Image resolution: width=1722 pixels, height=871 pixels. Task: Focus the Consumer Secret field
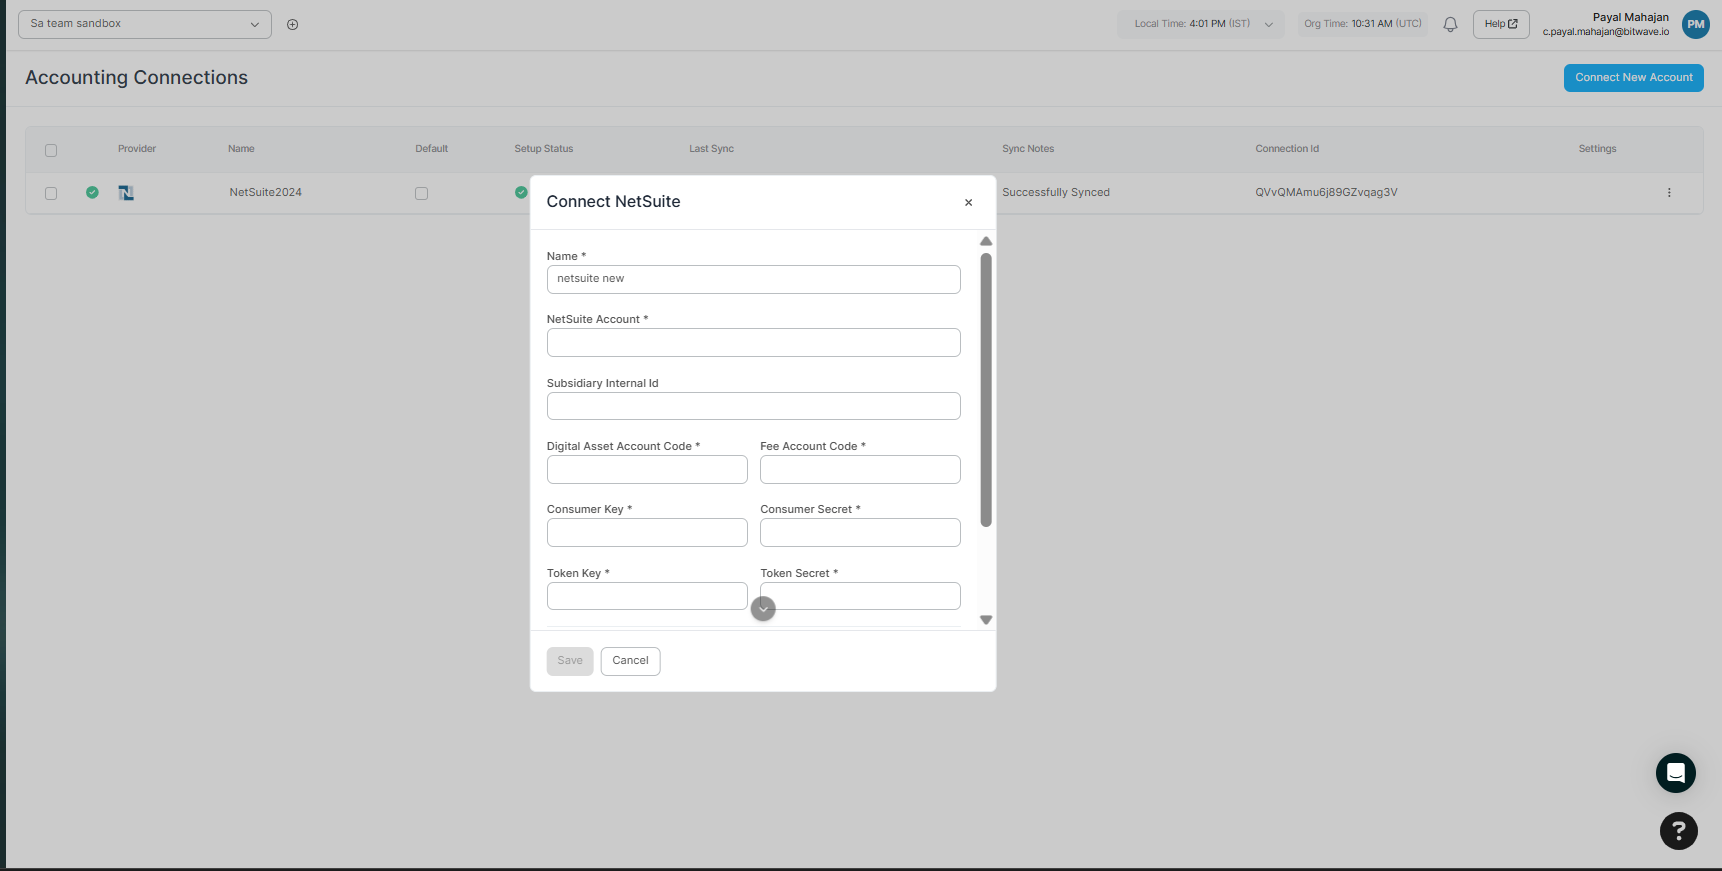860,532
